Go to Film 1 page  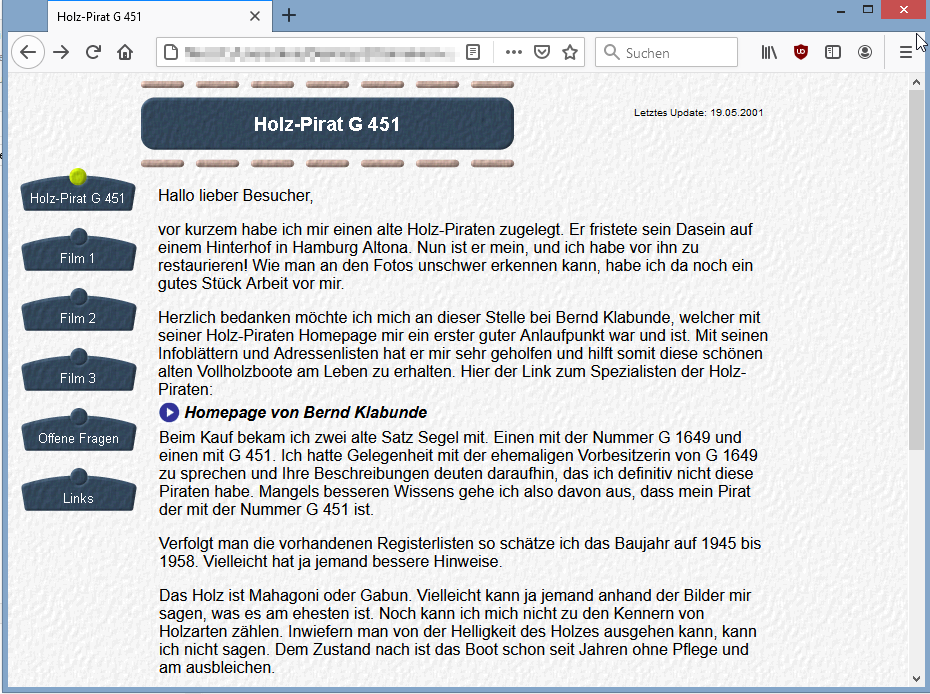[x=78, y=252]
